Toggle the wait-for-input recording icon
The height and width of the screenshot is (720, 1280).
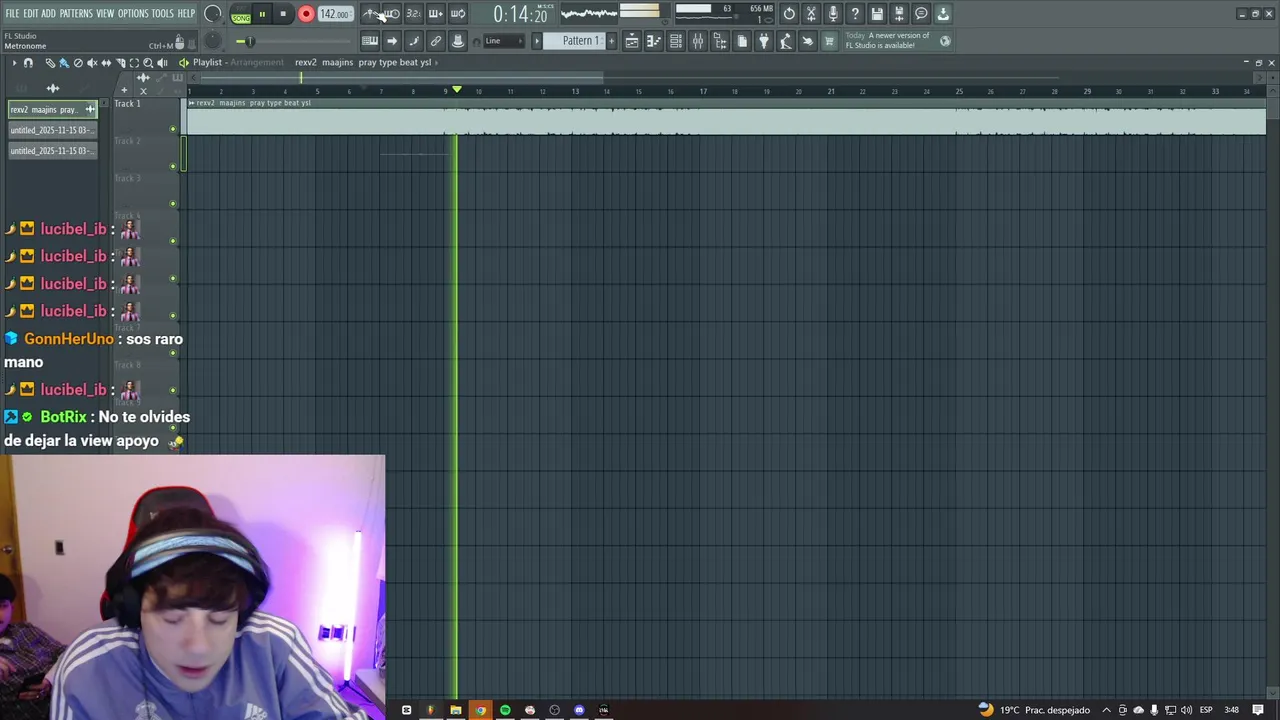392,14
